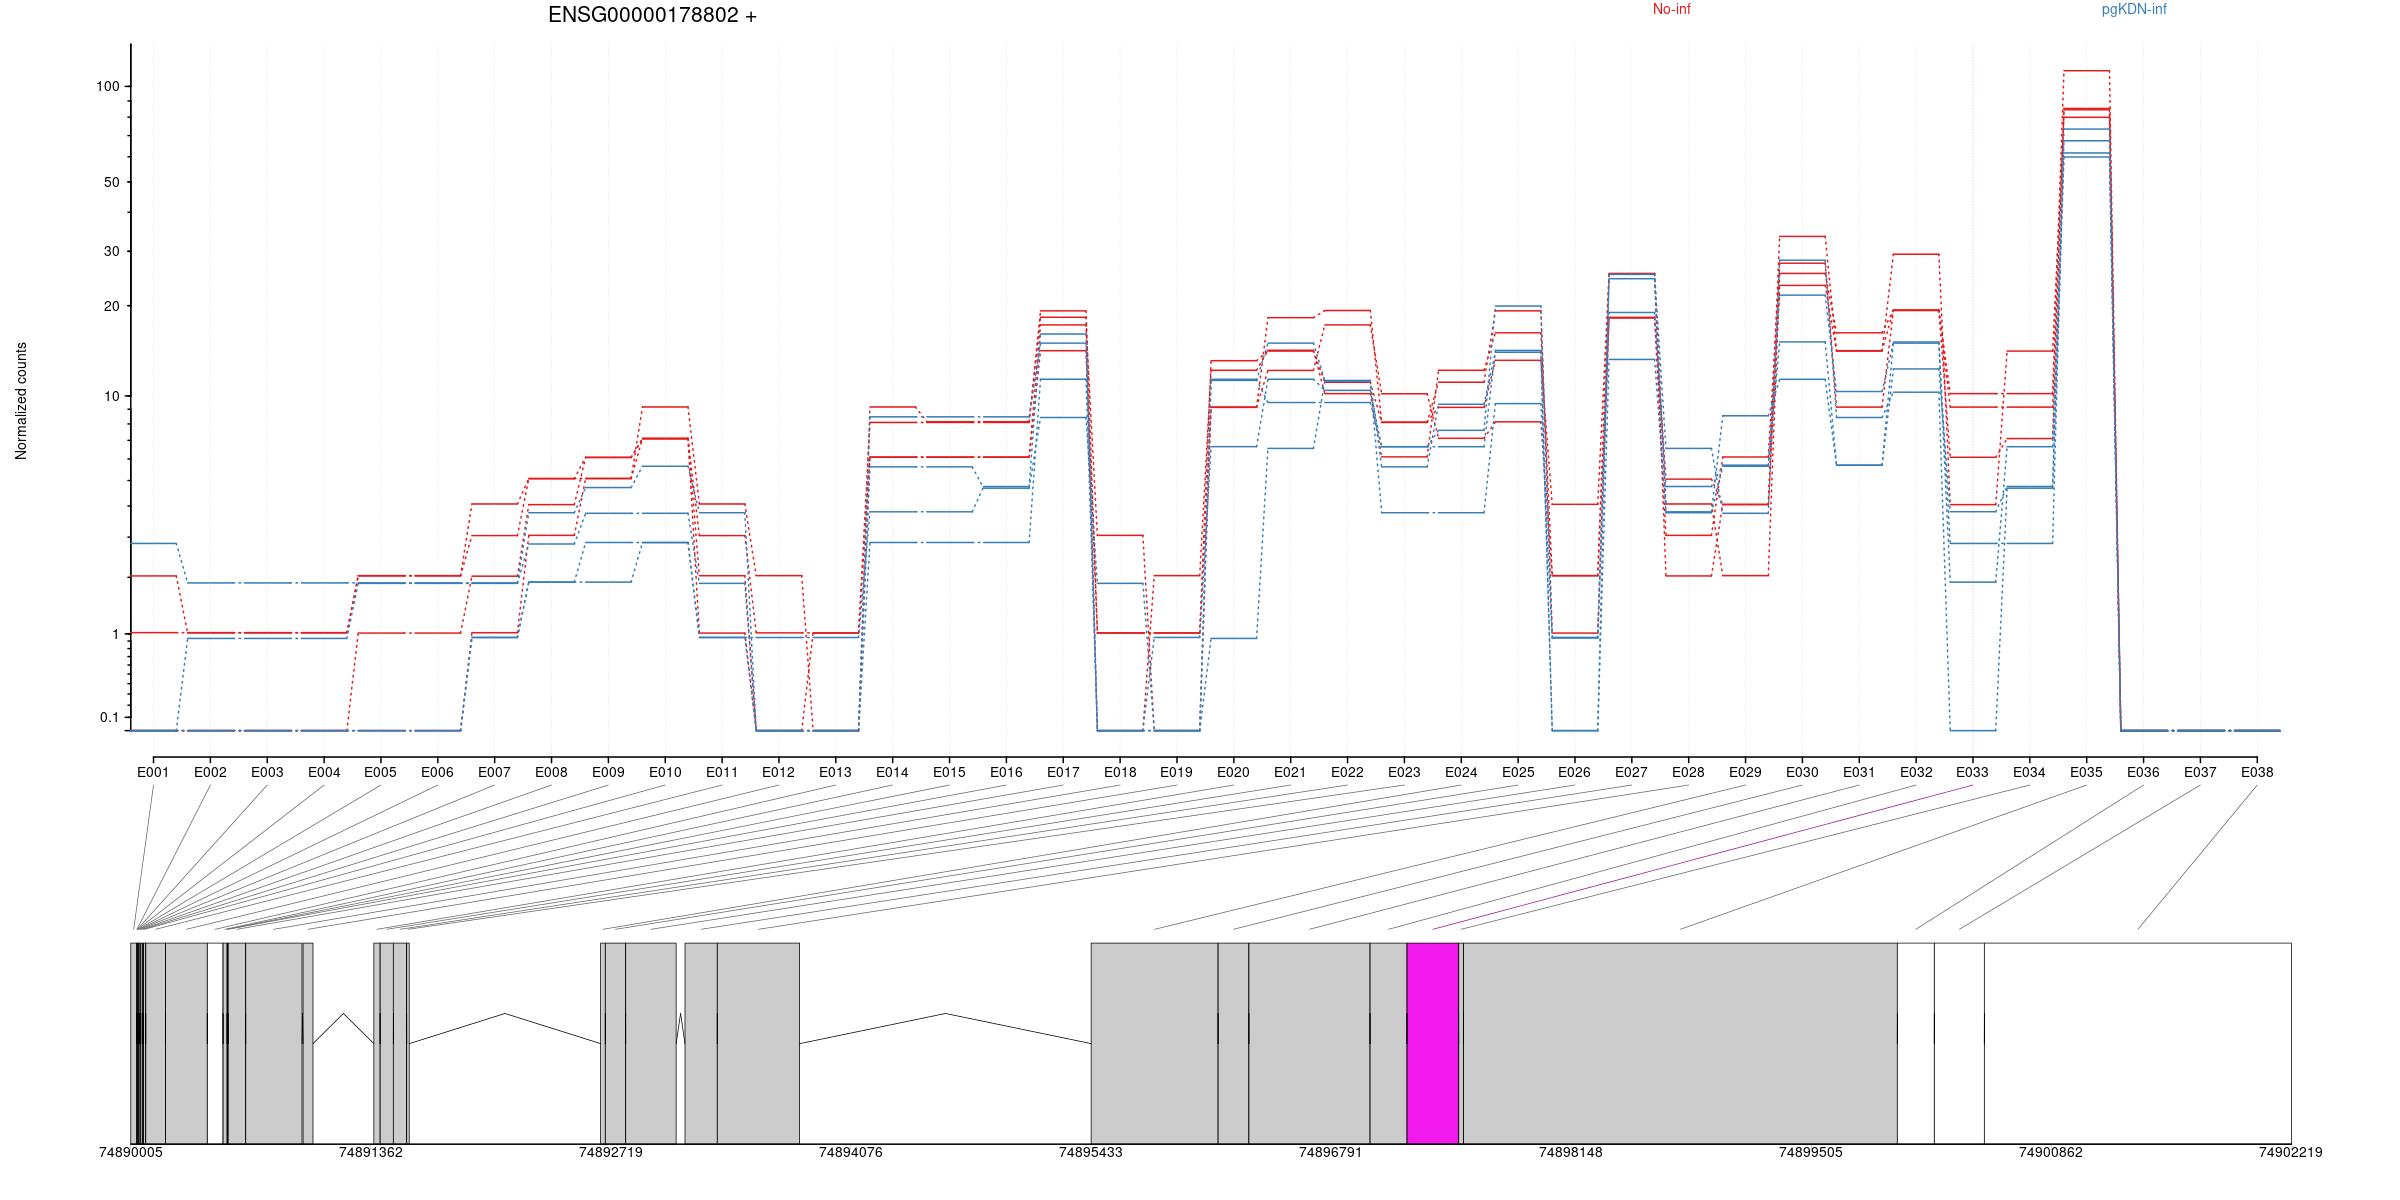Click the ENSG00000178802 + gene title
The height and width of the screenshot is (1200, 2400).
click(652, 16)
